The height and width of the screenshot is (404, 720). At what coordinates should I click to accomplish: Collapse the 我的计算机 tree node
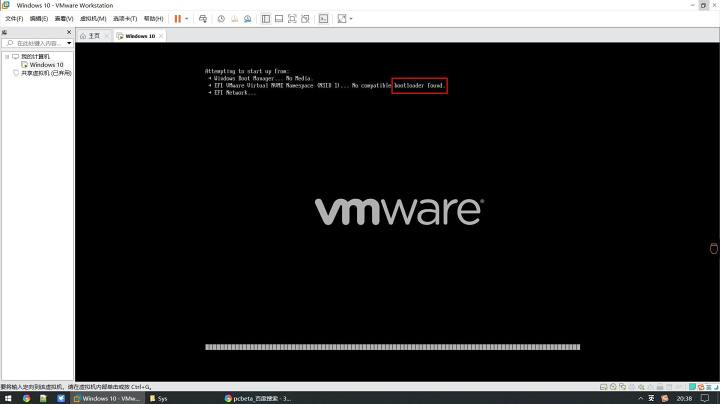7,56
